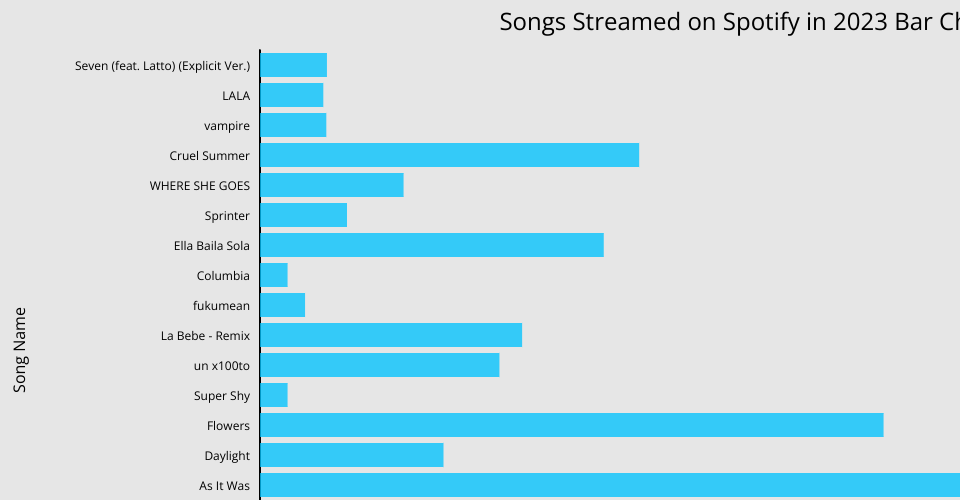The height and width of the screenshot is (500, 960).
Task: Click the As It Was bar
Action: 609,485
